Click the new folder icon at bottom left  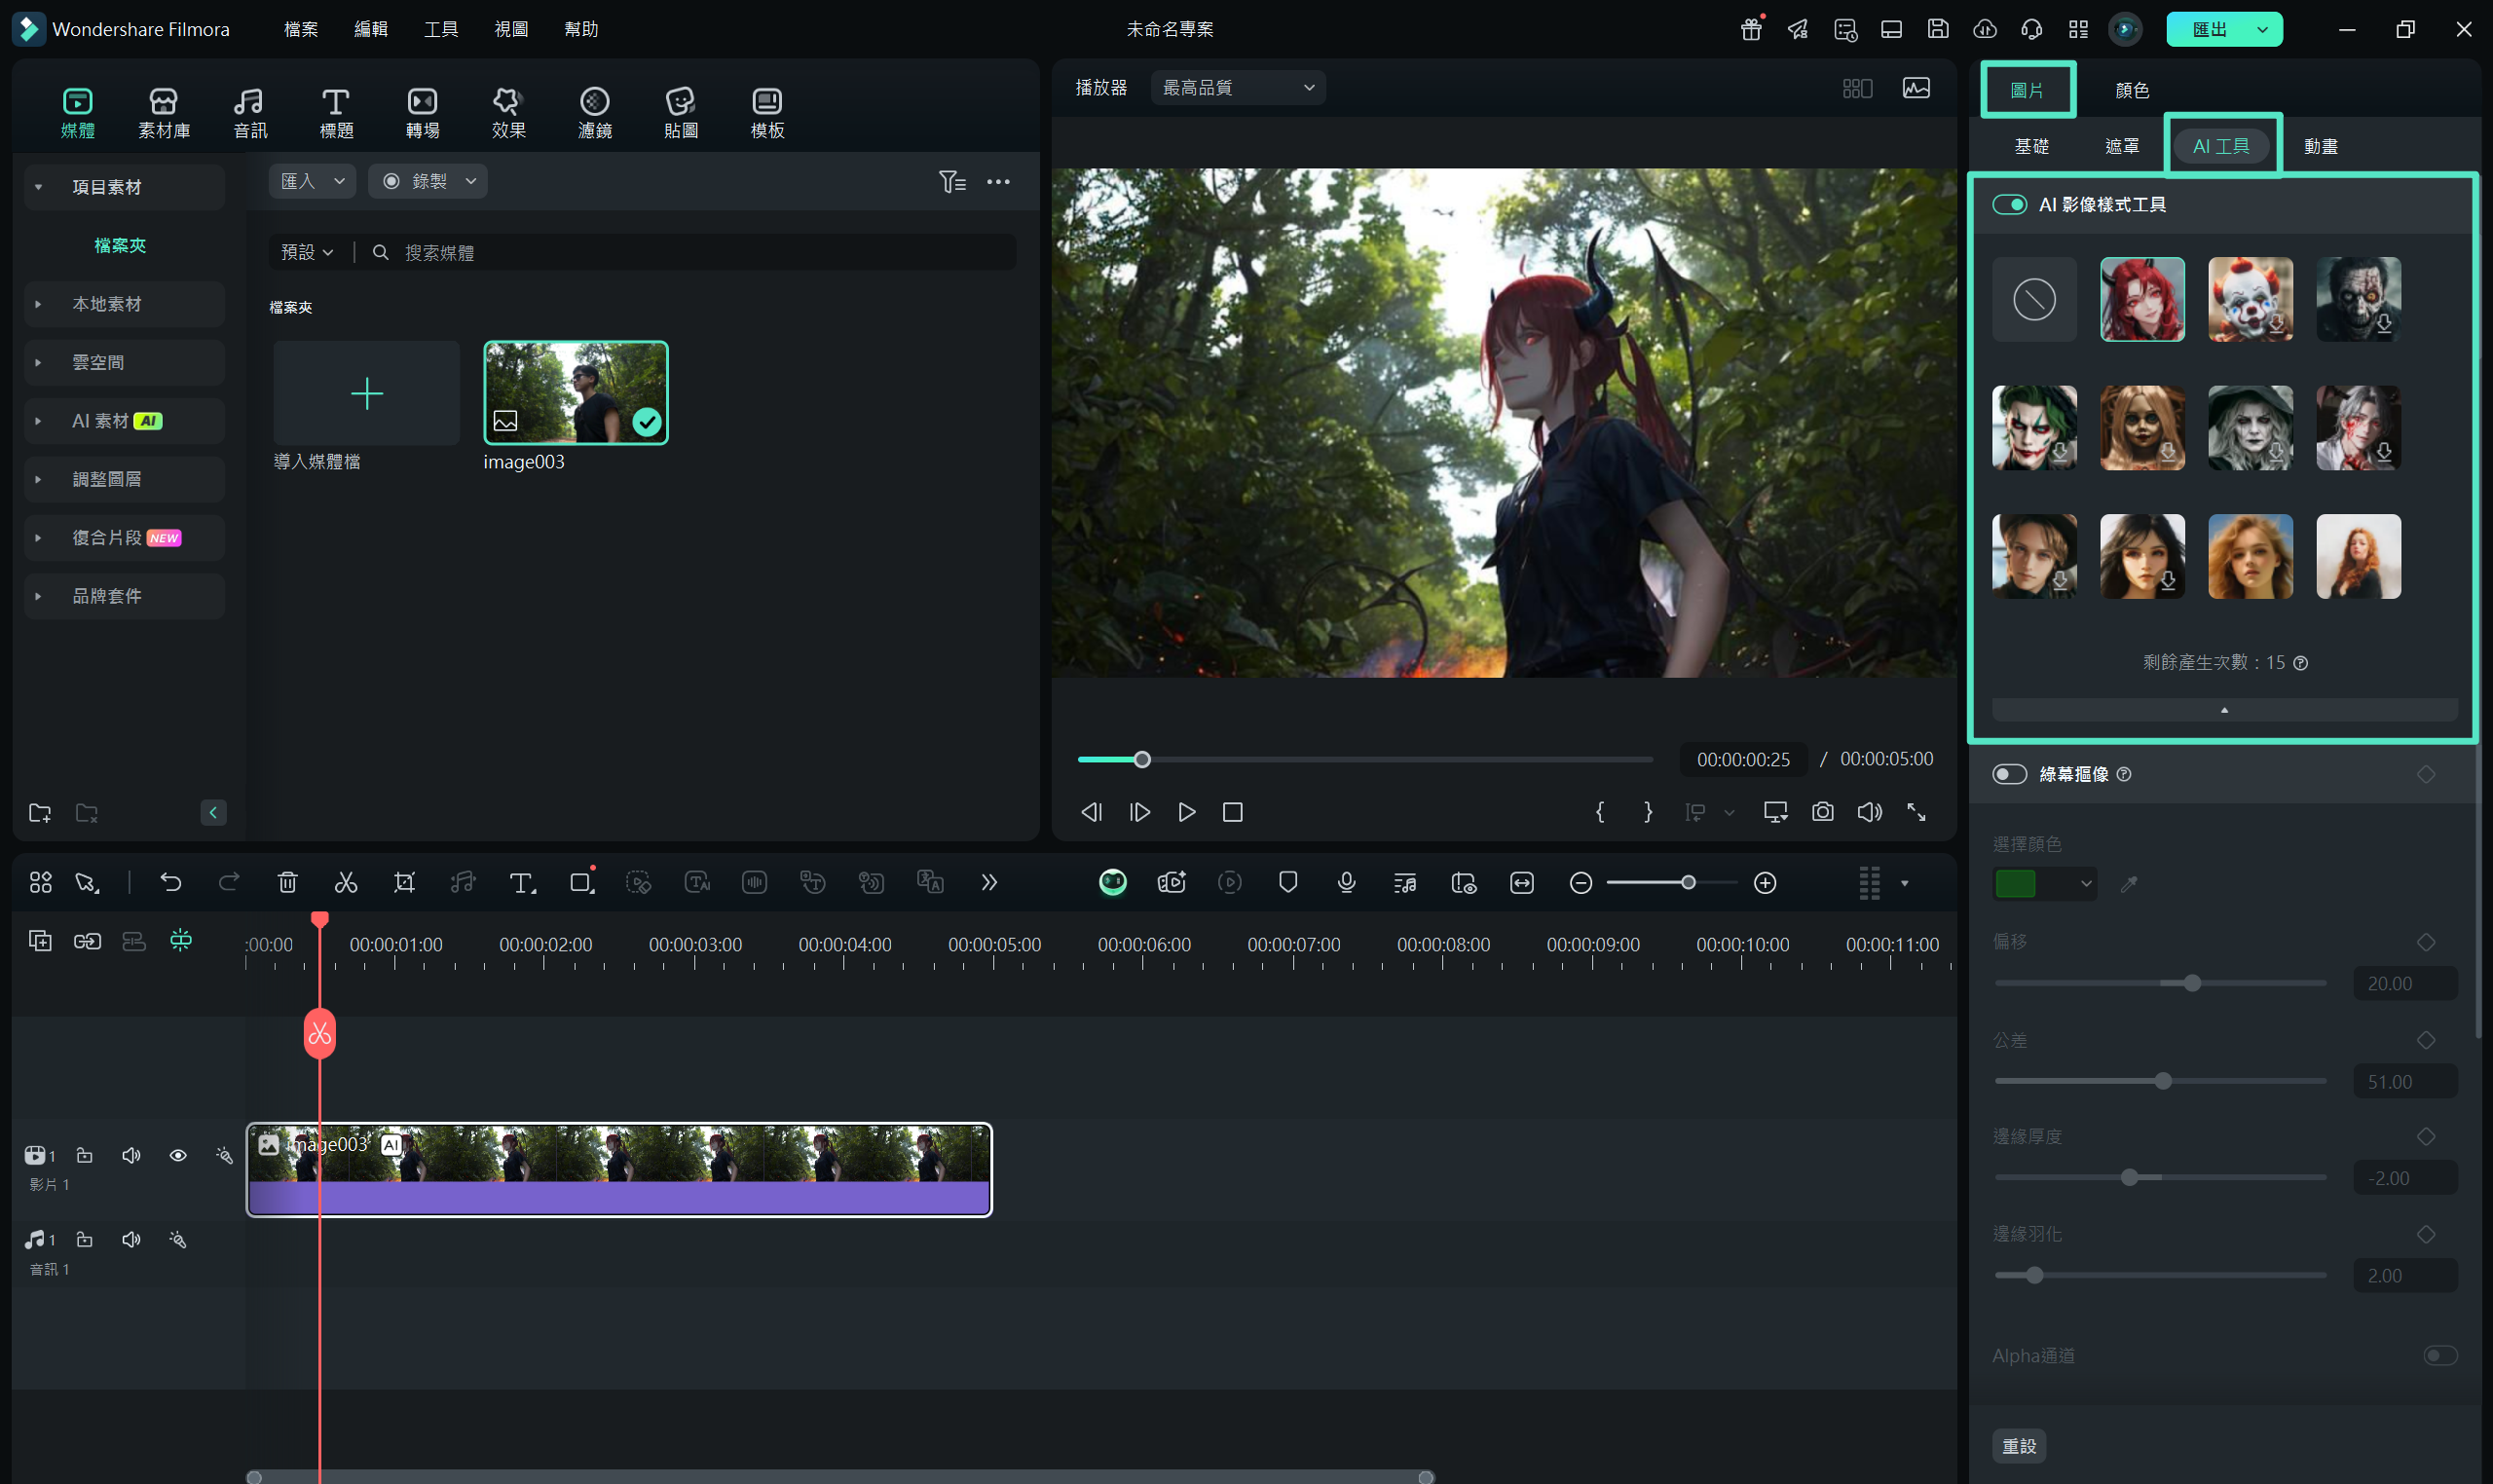pyautogui.click(x=40, y=812)
